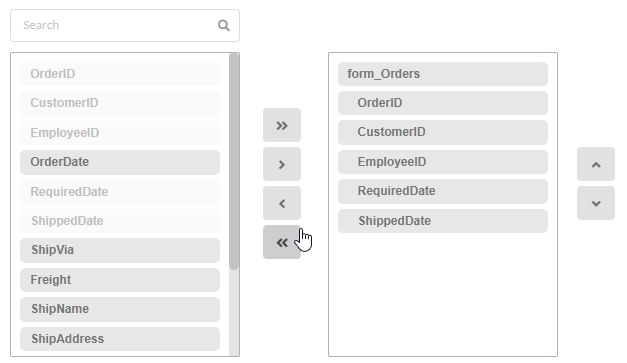
Task: Focus the Search input field
Action: (x=125, y=26)
